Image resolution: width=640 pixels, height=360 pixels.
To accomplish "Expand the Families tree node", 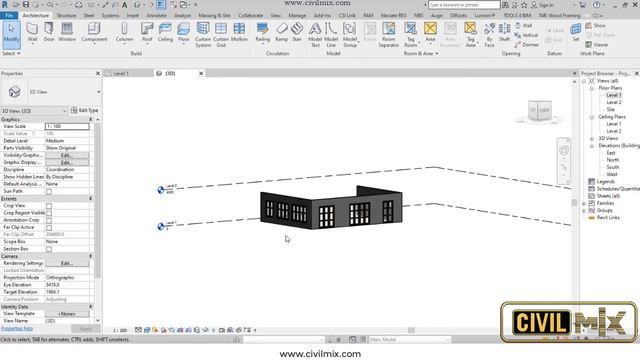I will click(584, 203).
